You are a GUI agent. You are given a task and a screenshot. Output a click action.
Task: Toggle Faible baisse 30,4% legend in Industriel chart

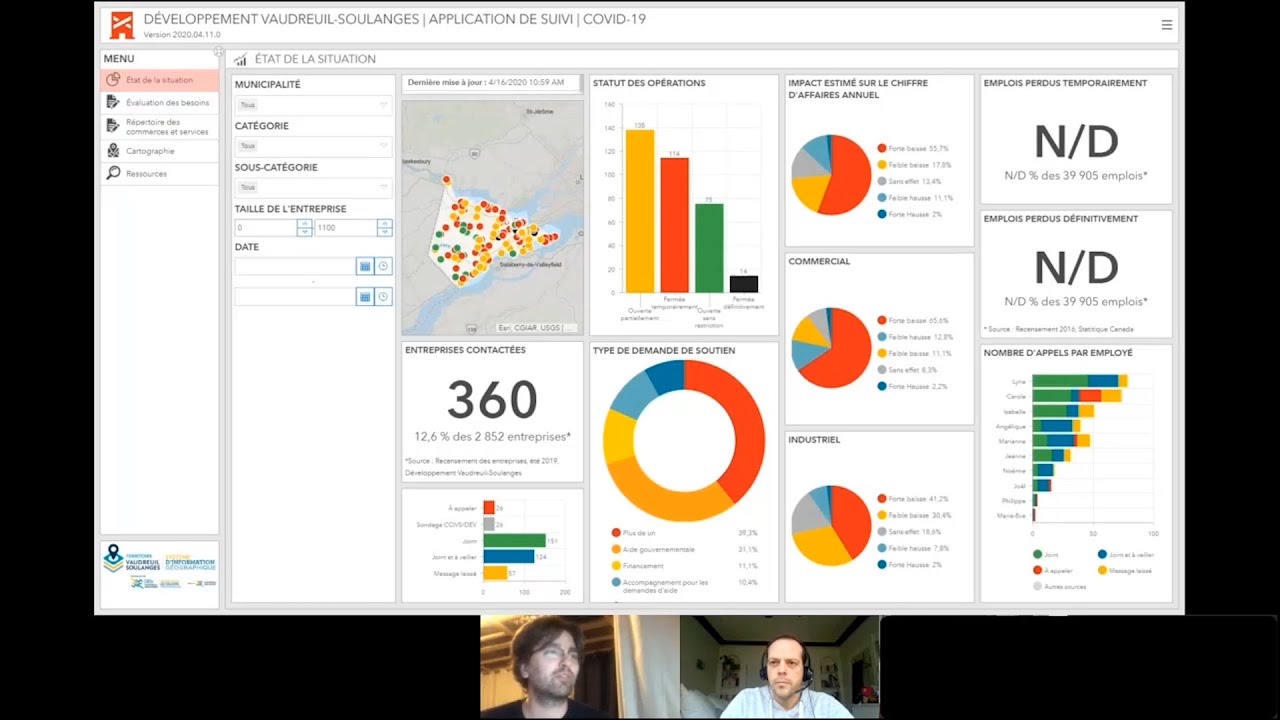pos(914,515)
